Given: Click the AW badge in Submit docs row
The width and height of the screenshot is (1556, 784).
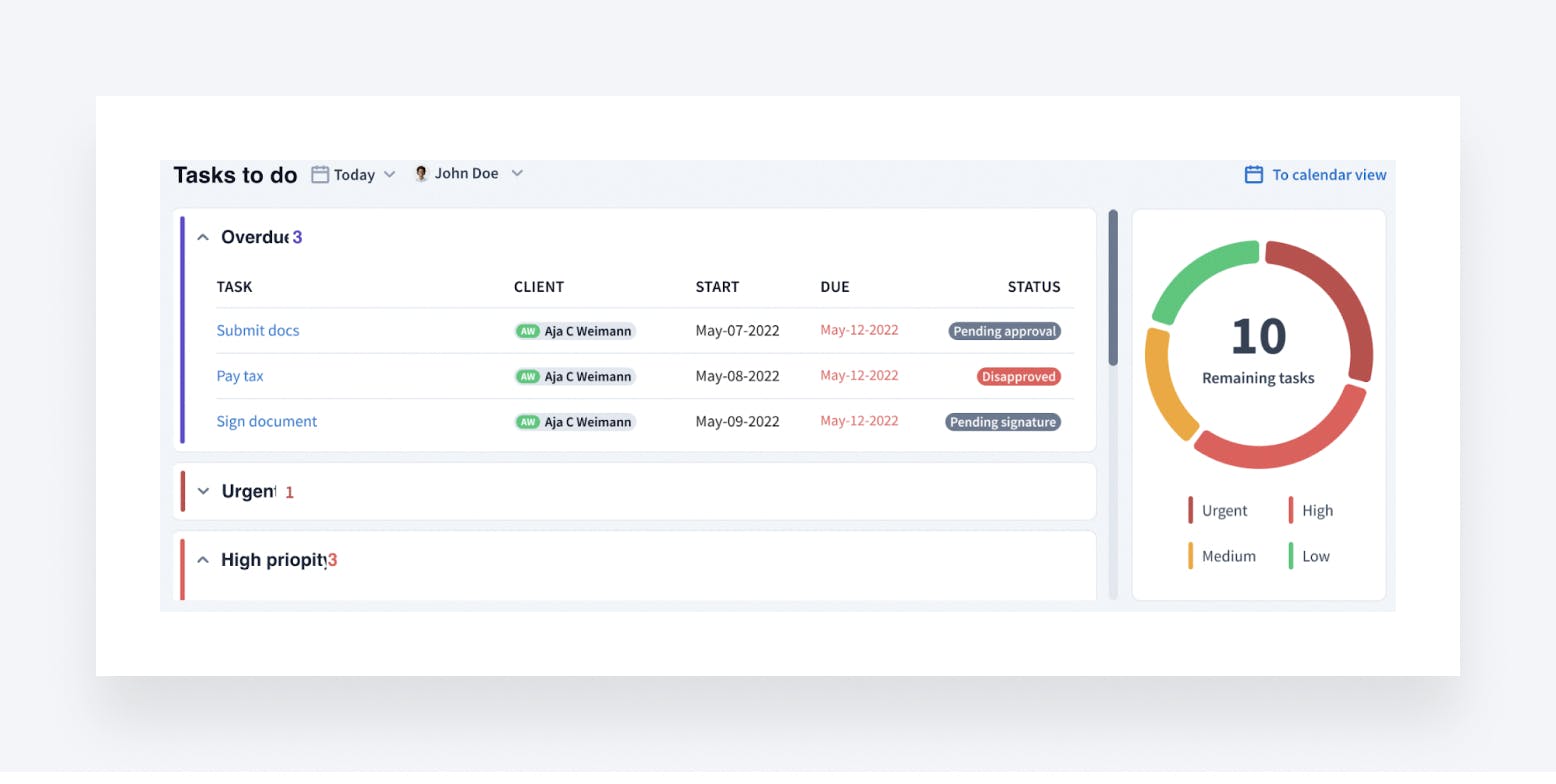Looking at the screenshot, I should click(528, 331).
